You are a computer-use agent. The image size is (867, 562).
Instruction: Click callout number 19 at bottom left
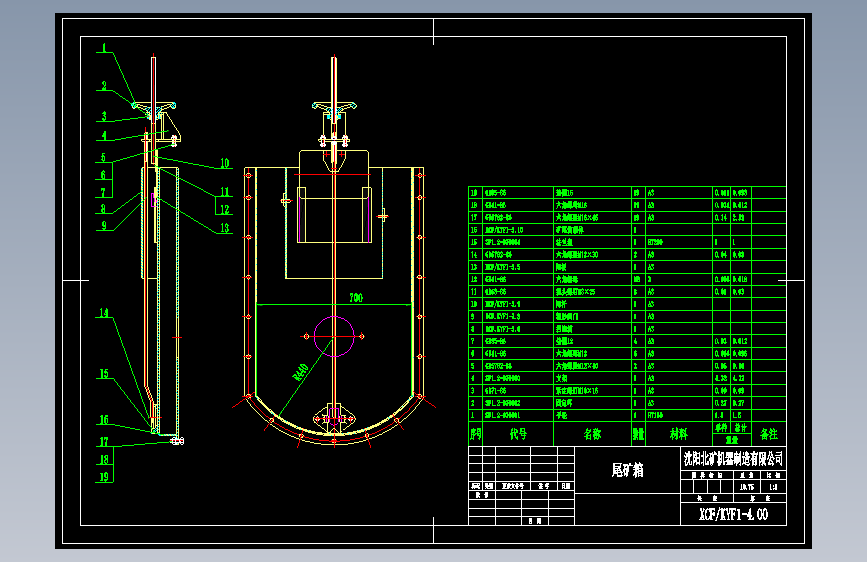pyautogui.click(x=104, y=477)
